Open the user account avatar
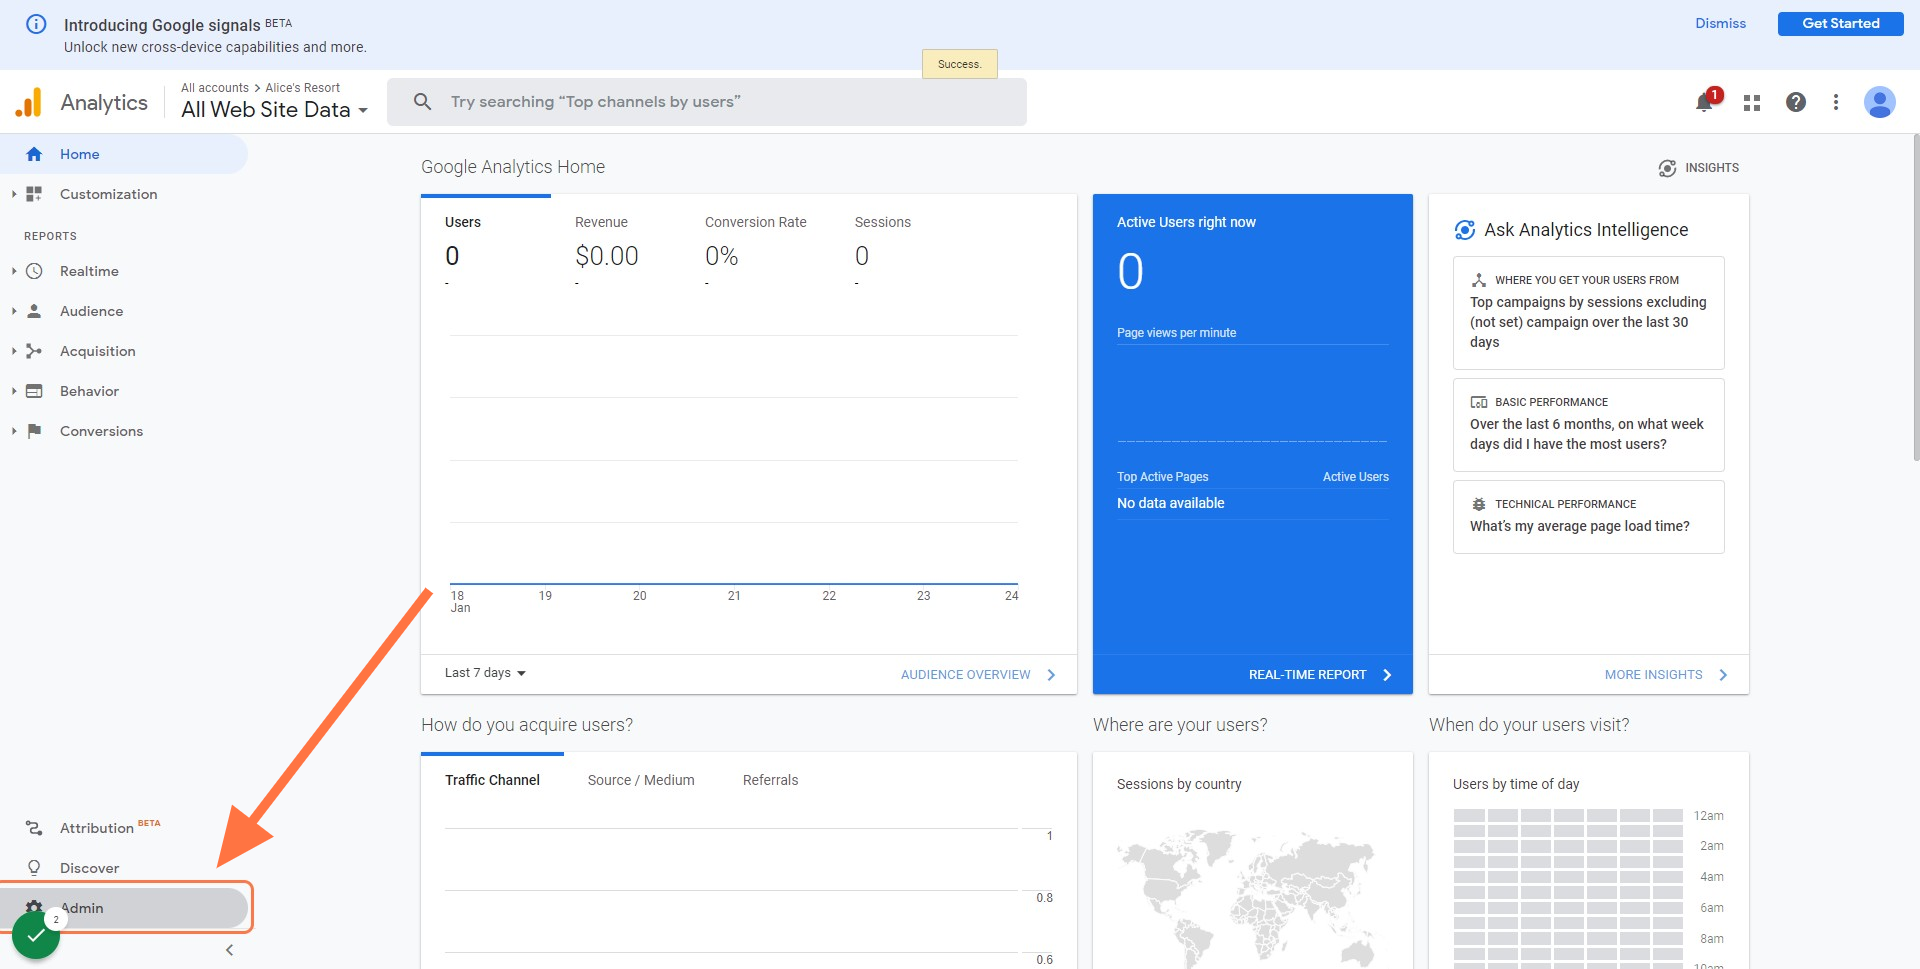This screenshot has height=969, width=1920. 1880,102
